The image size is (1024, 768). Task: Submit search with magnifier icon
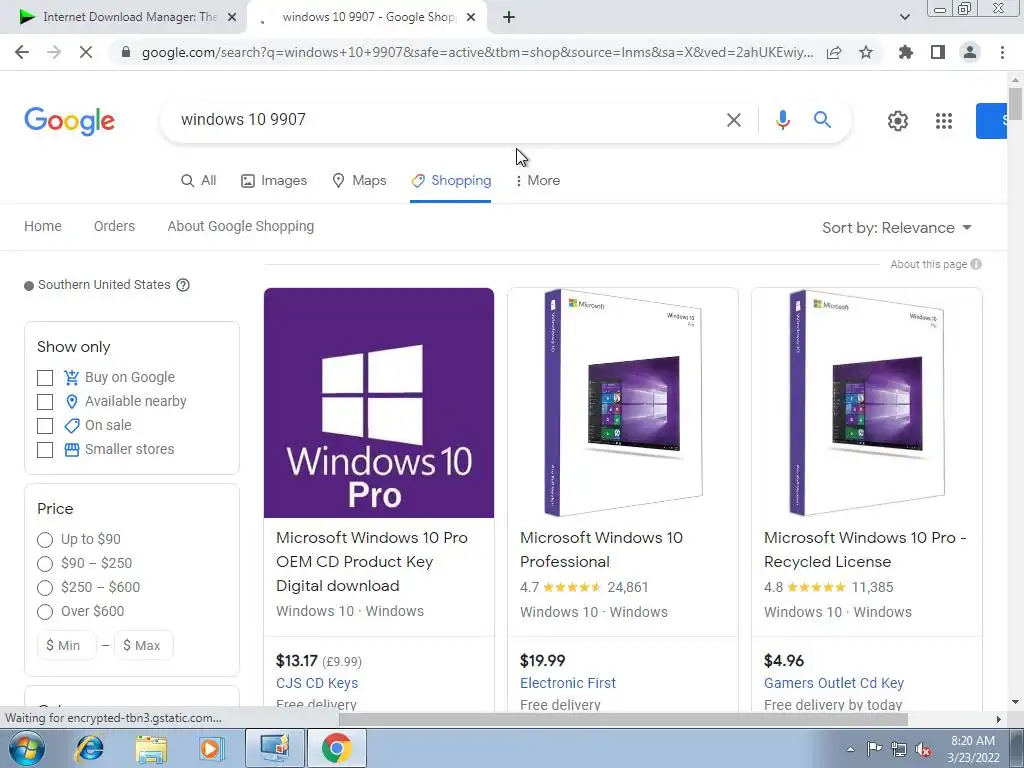tap(822, 120)
